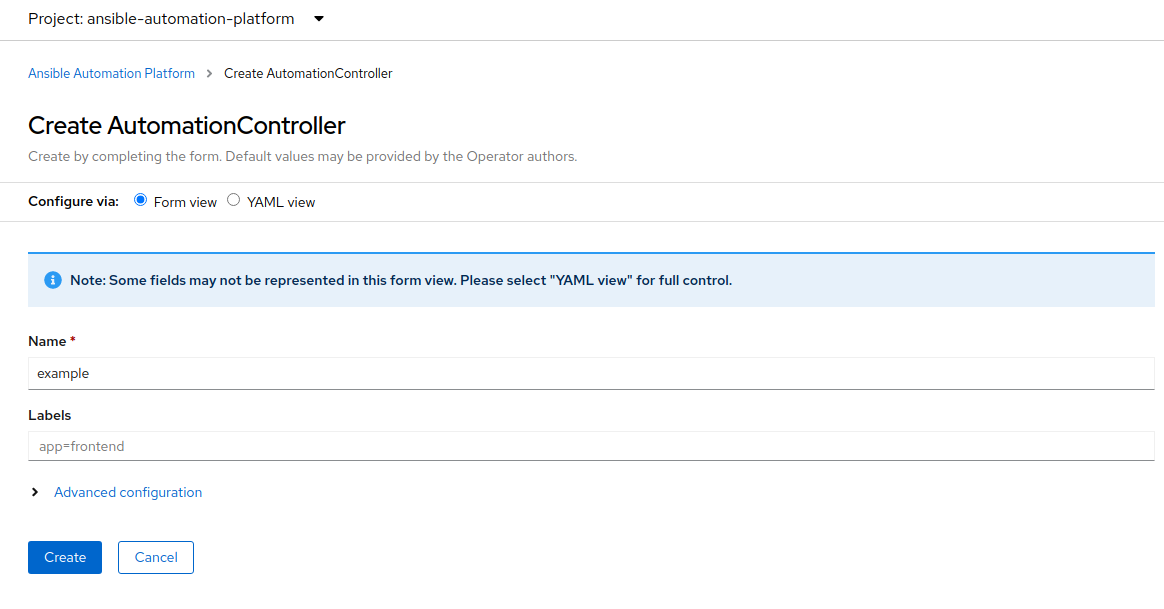This screenshot has width=1164, height=609.
Task: Click the Labels field with app=frontend placeholder
Action: coord(591,446)
